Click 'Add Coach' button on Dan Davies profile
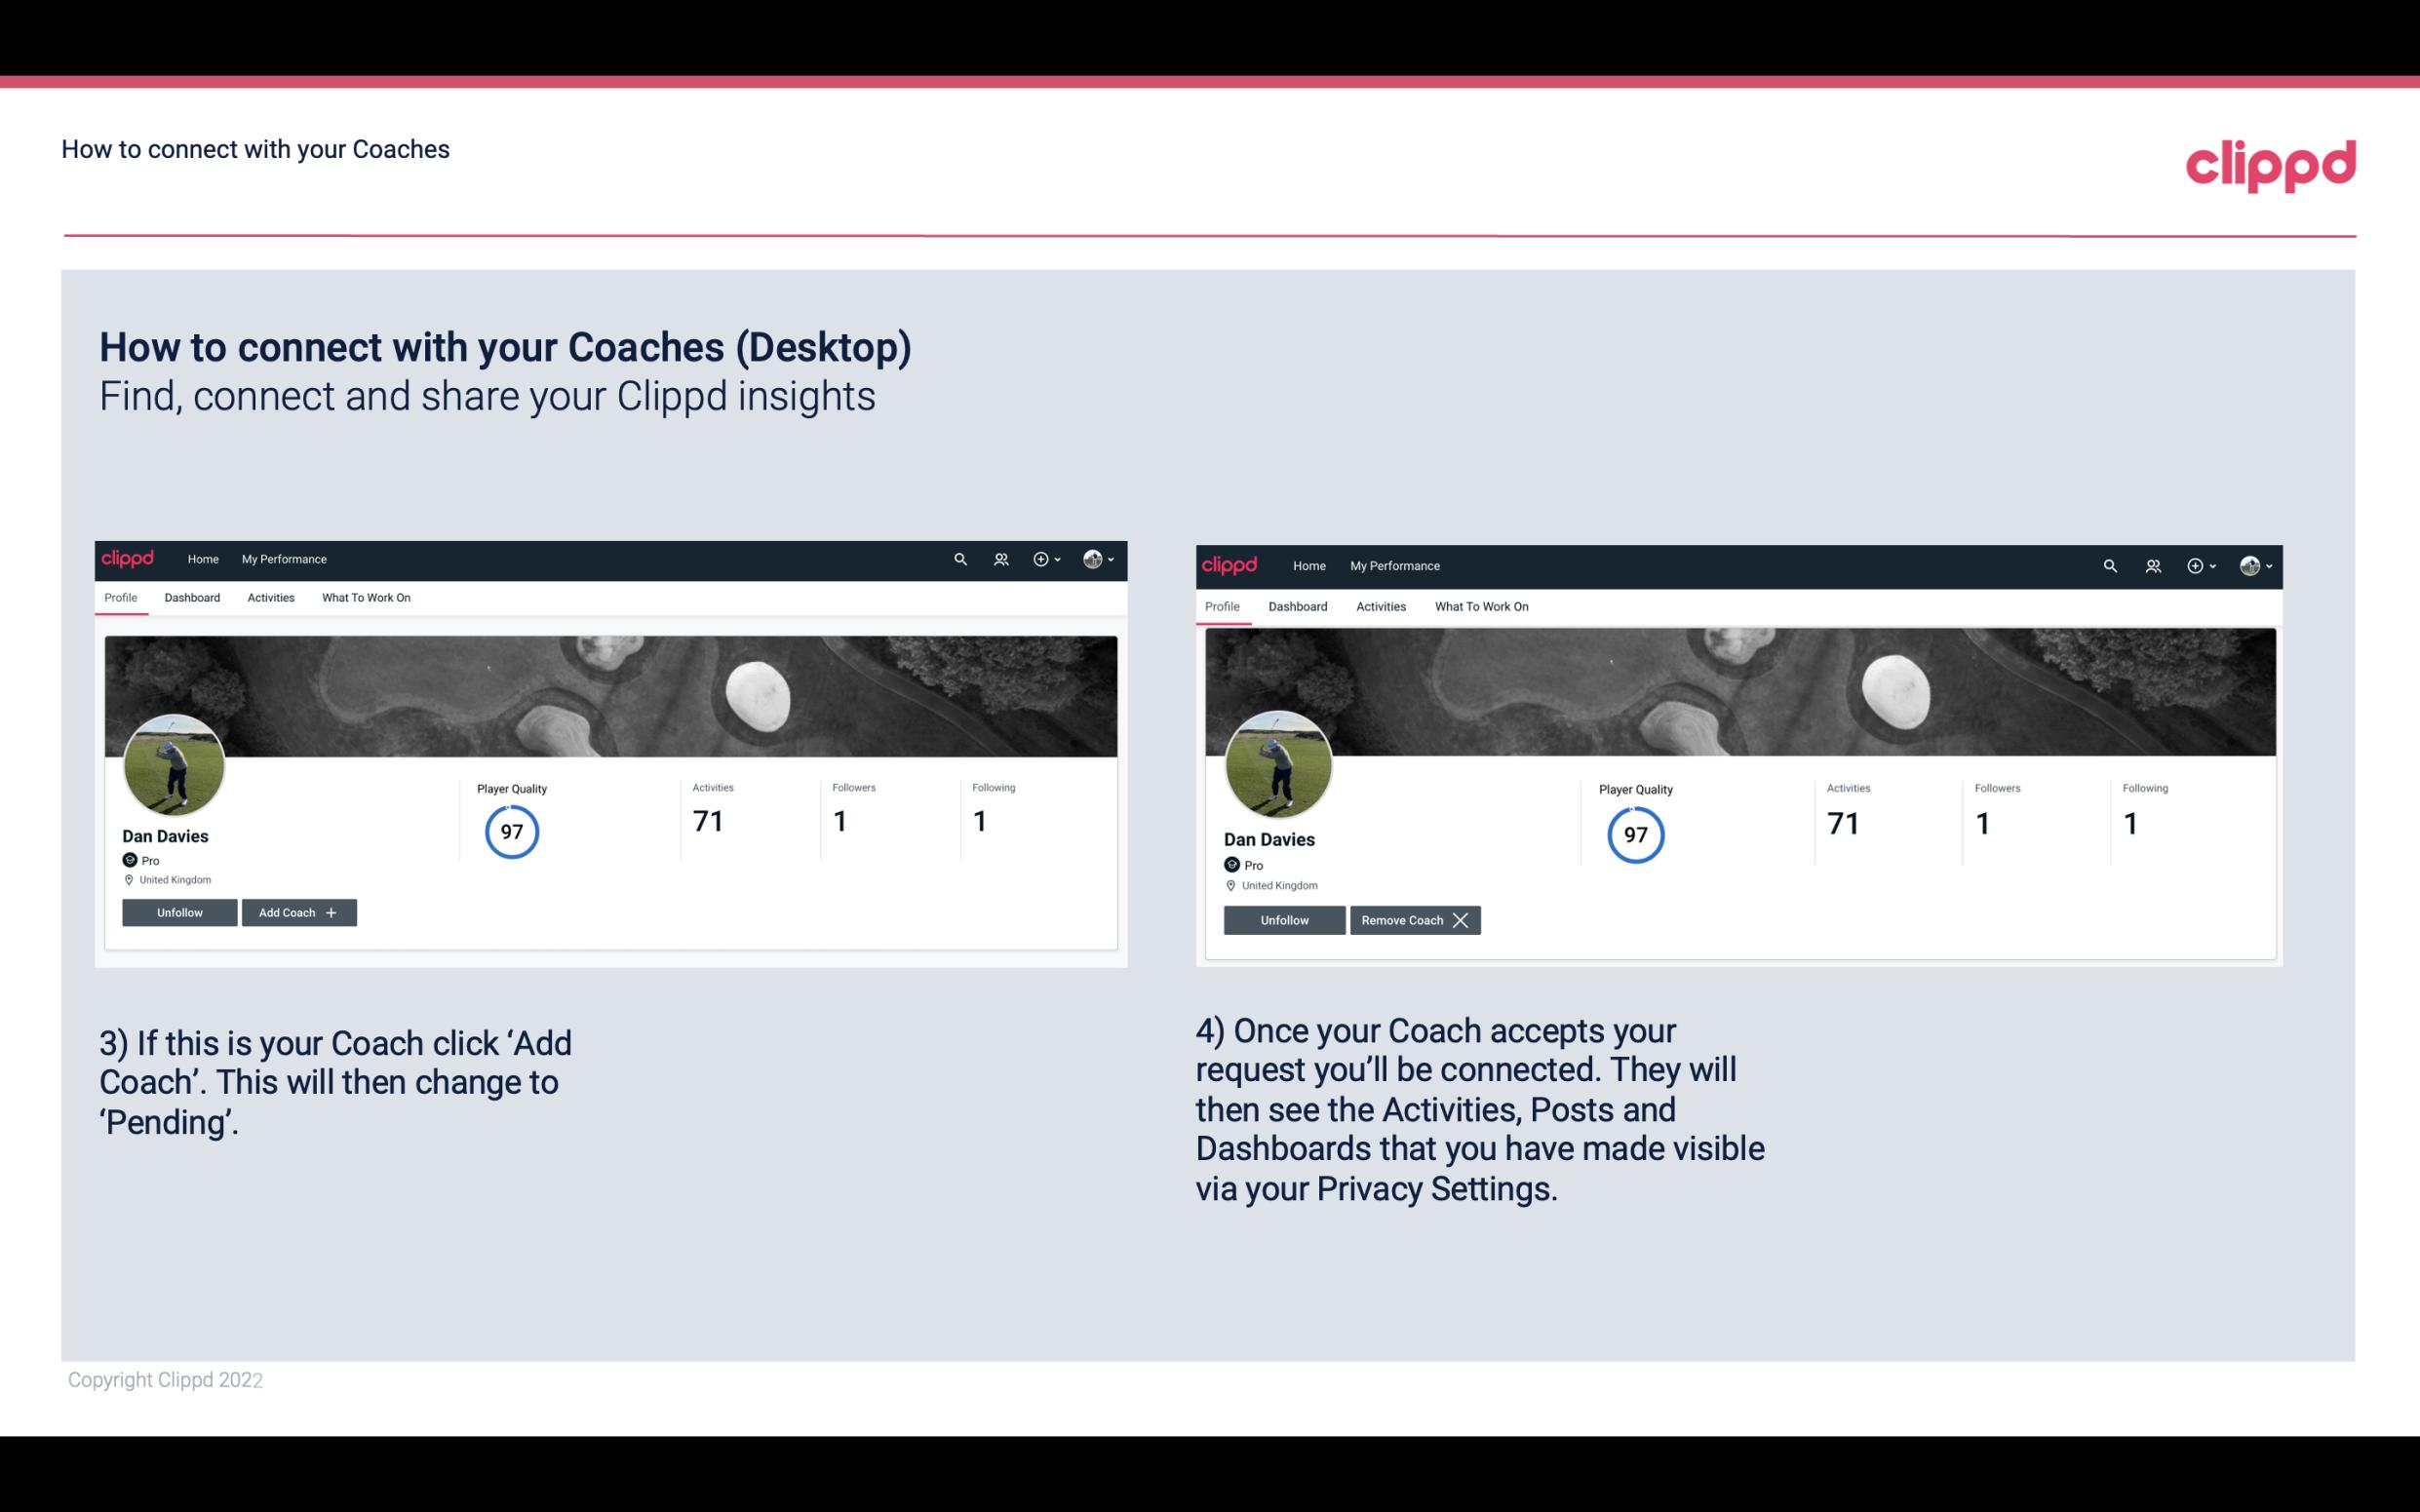Image resolution: width=2420 pixels, height=1512 pixels. 296,911
